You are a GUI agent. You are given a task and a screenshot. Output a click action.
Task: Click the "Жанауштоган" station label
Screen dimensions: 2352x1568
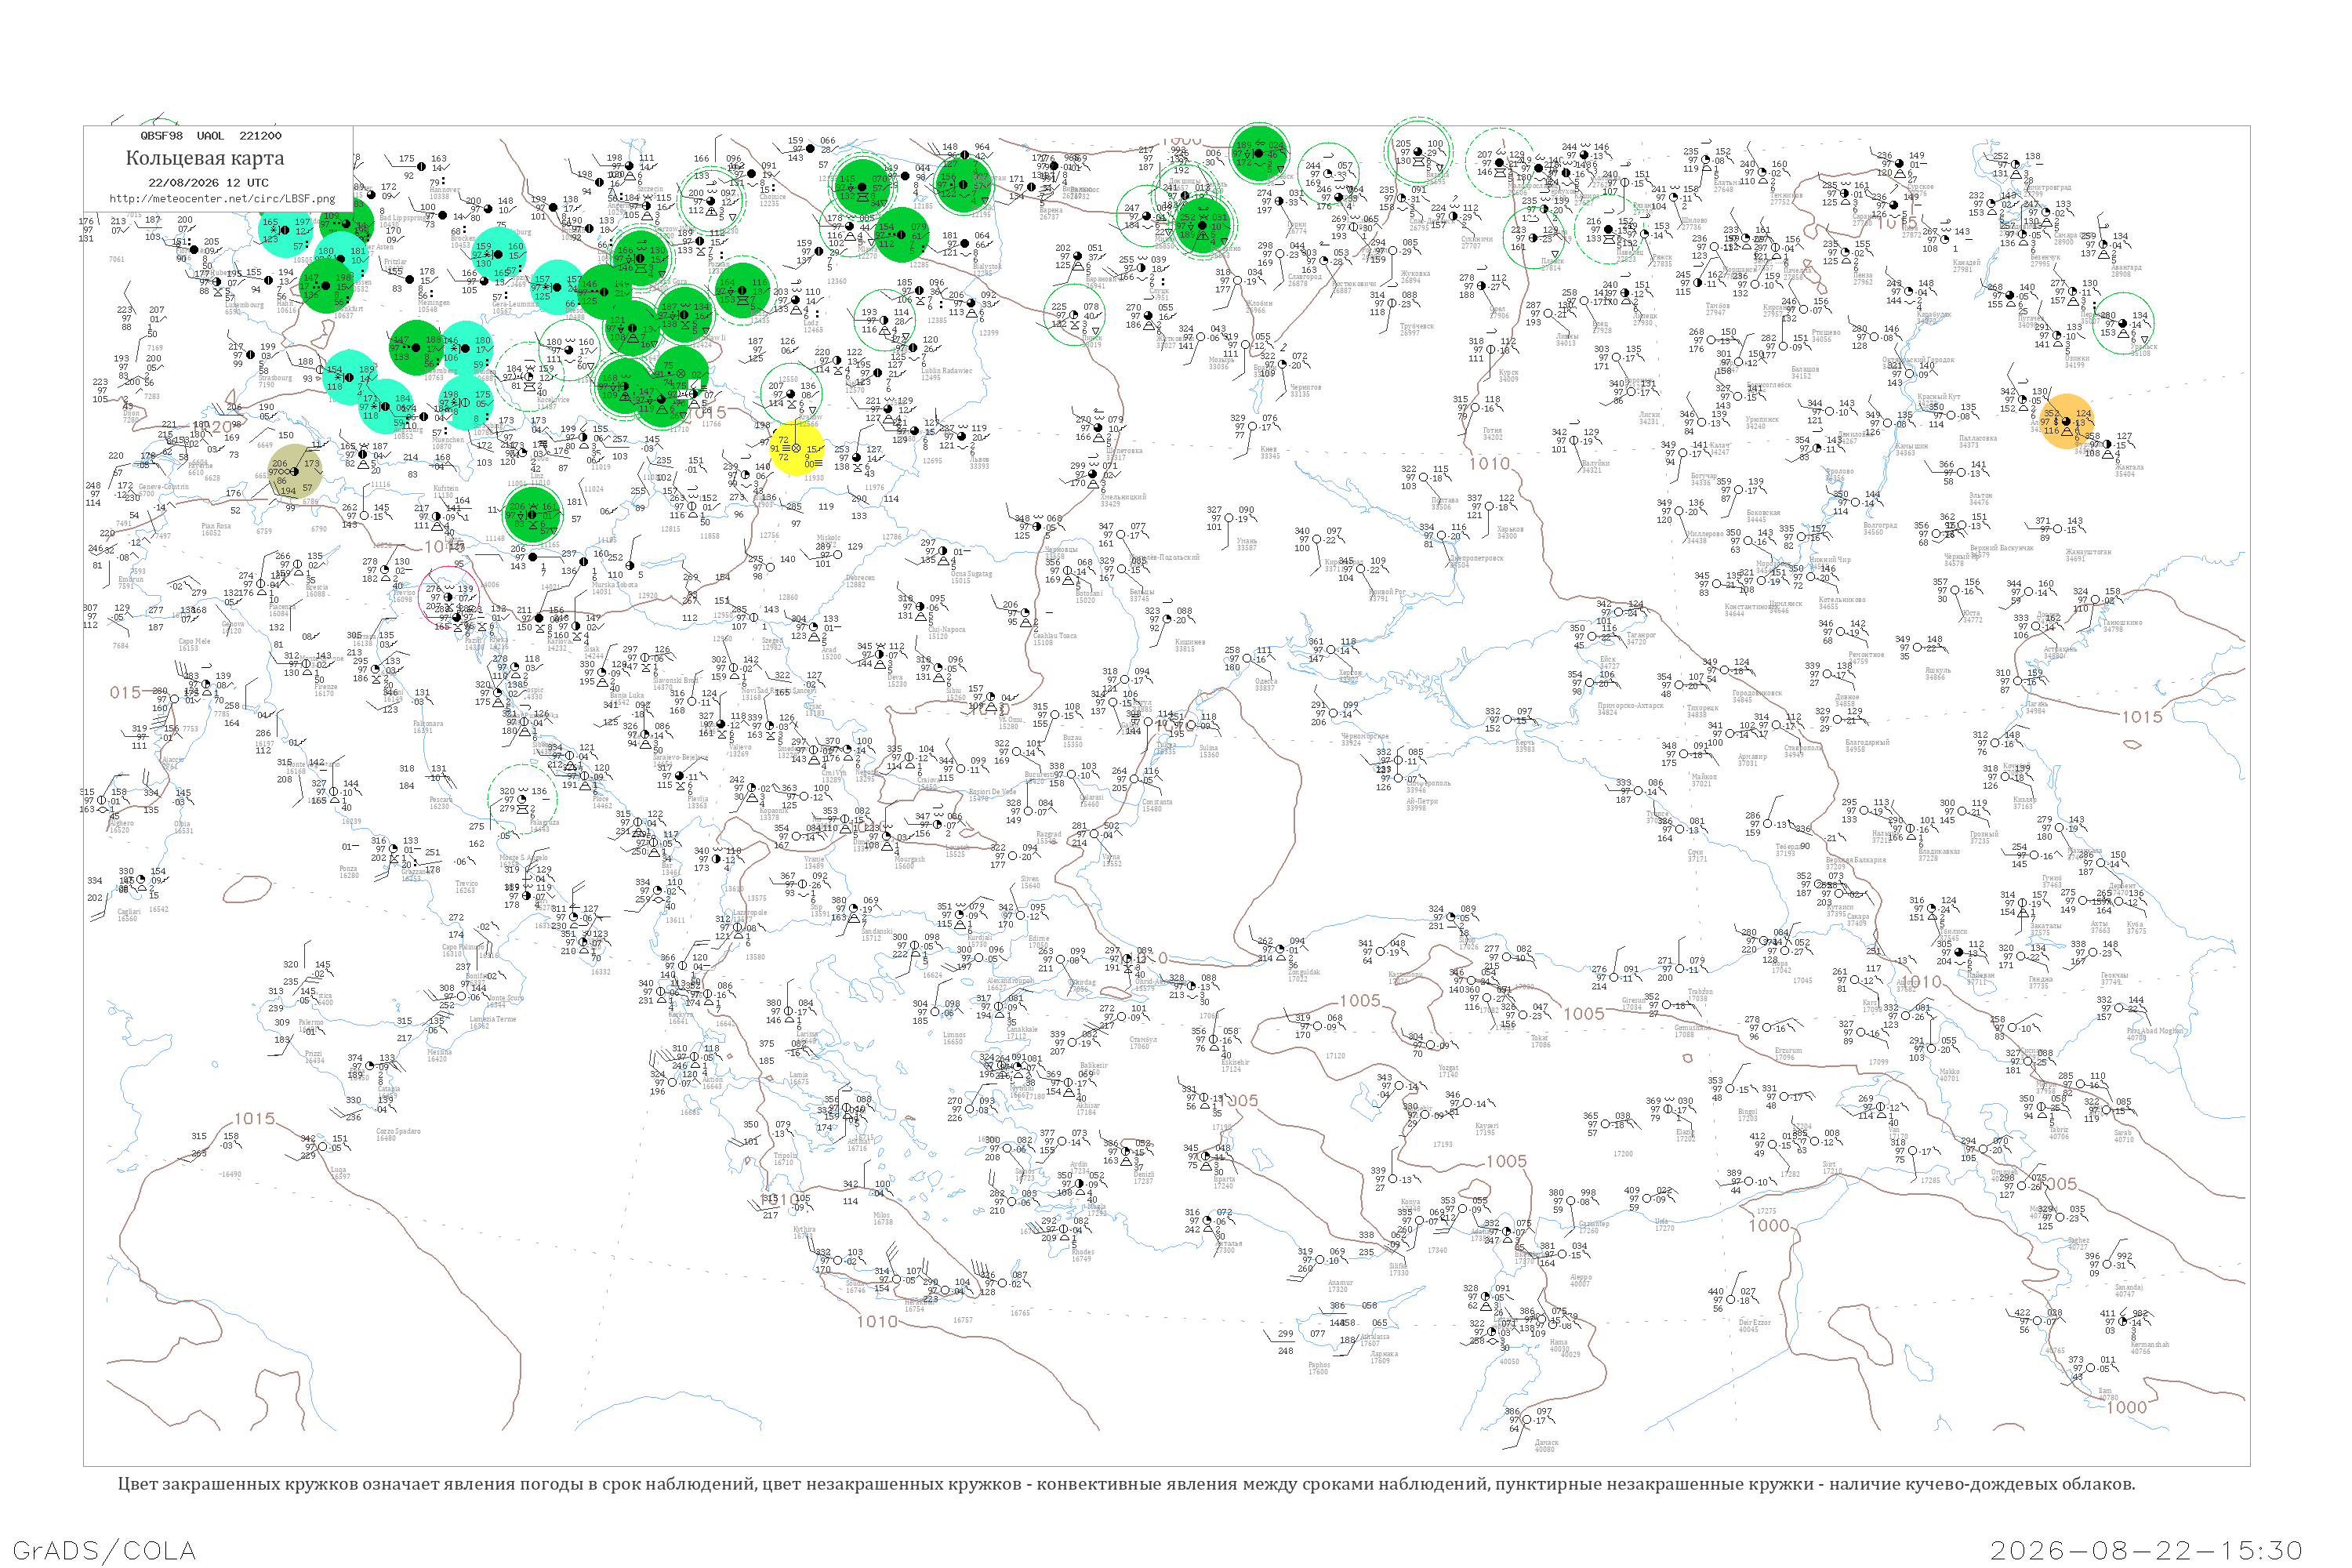pyautogui.click(x=2089, y=551)
